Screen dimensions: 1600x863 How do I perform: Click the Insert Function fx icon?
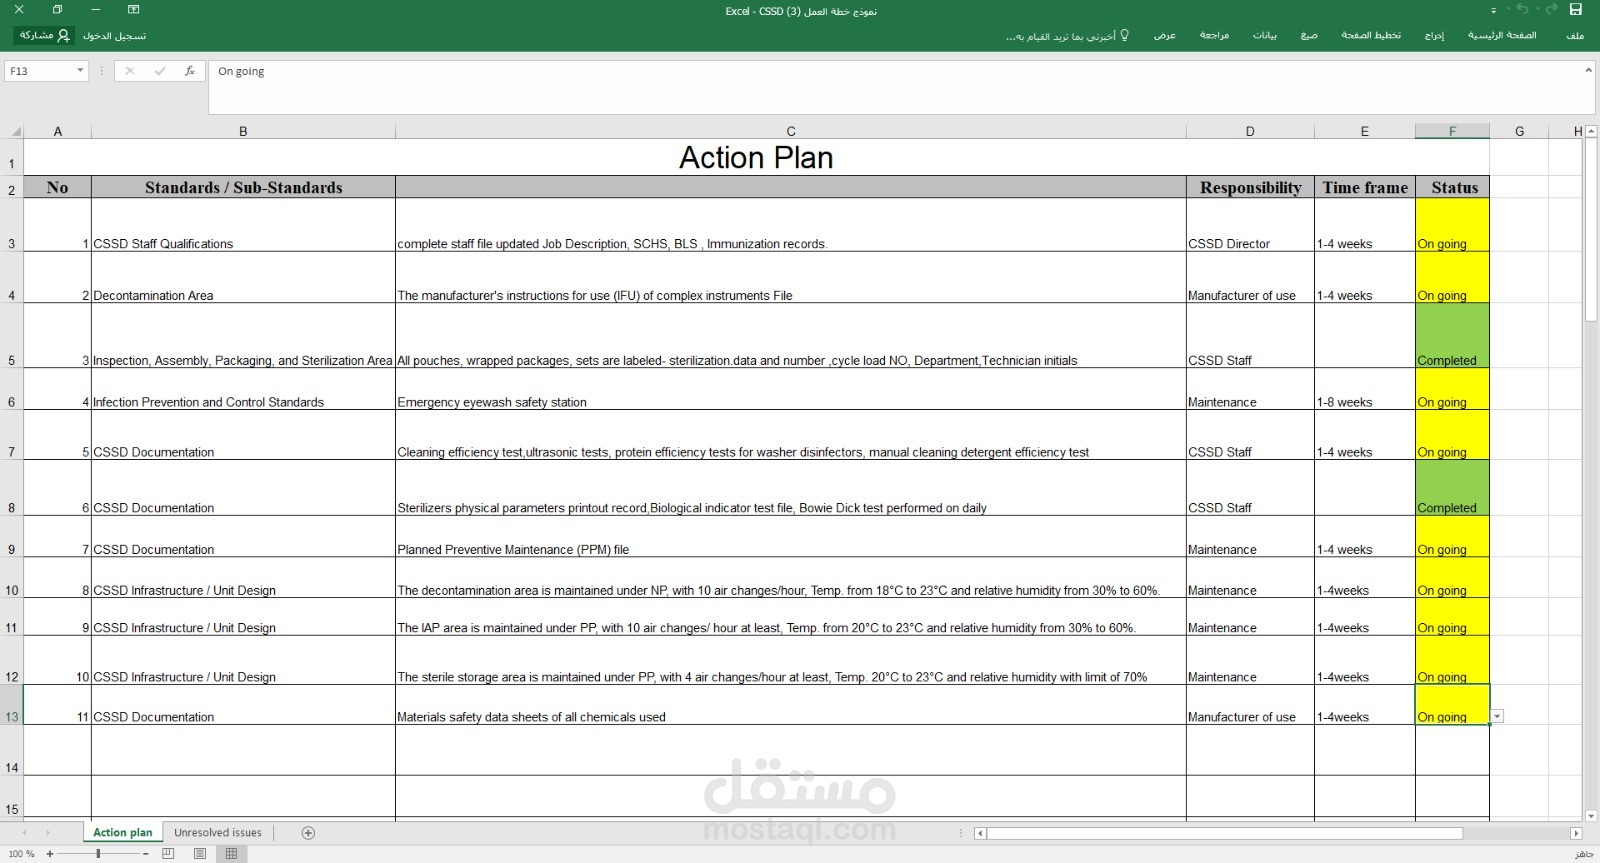(190, 71)
